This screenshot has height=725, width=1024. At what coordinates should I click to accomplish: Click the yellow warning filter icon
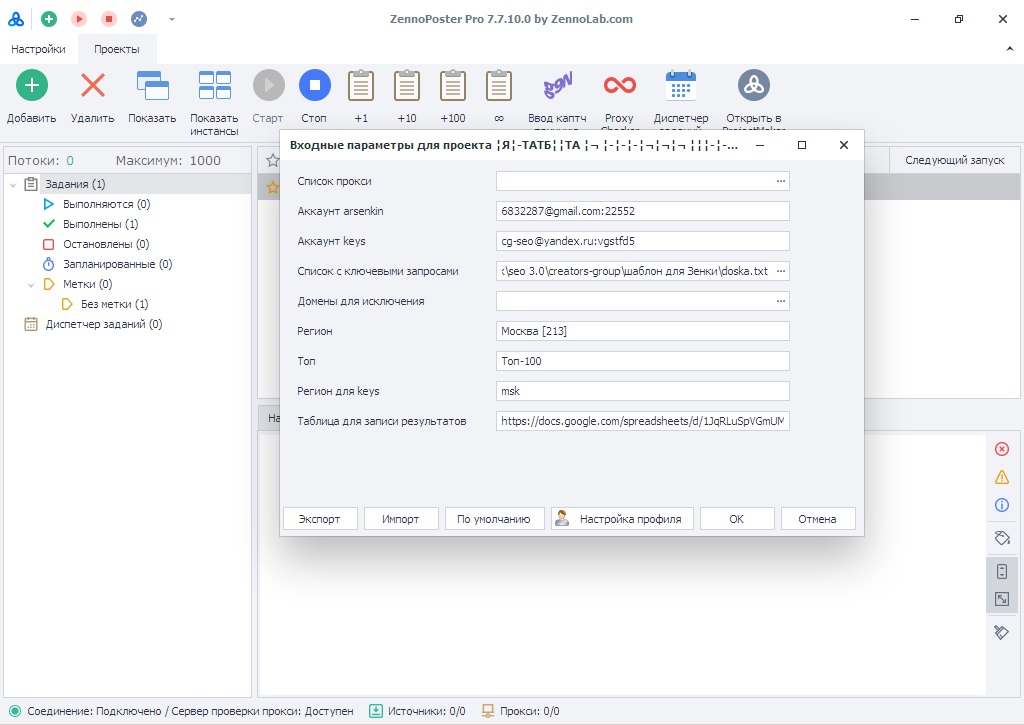tap(1002, 477)
